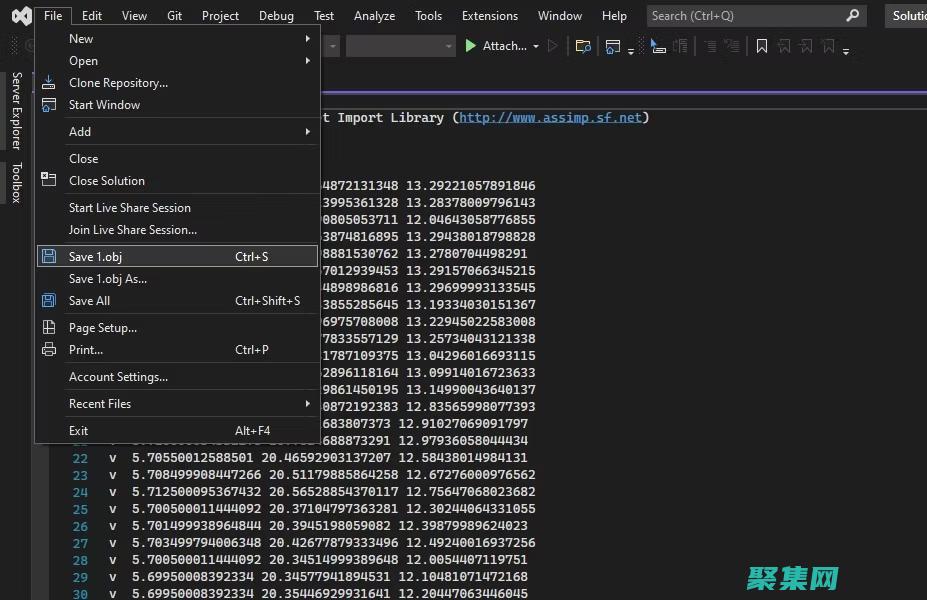
Task: Select Account Settings menu entry
Action: tap(118, 377)
